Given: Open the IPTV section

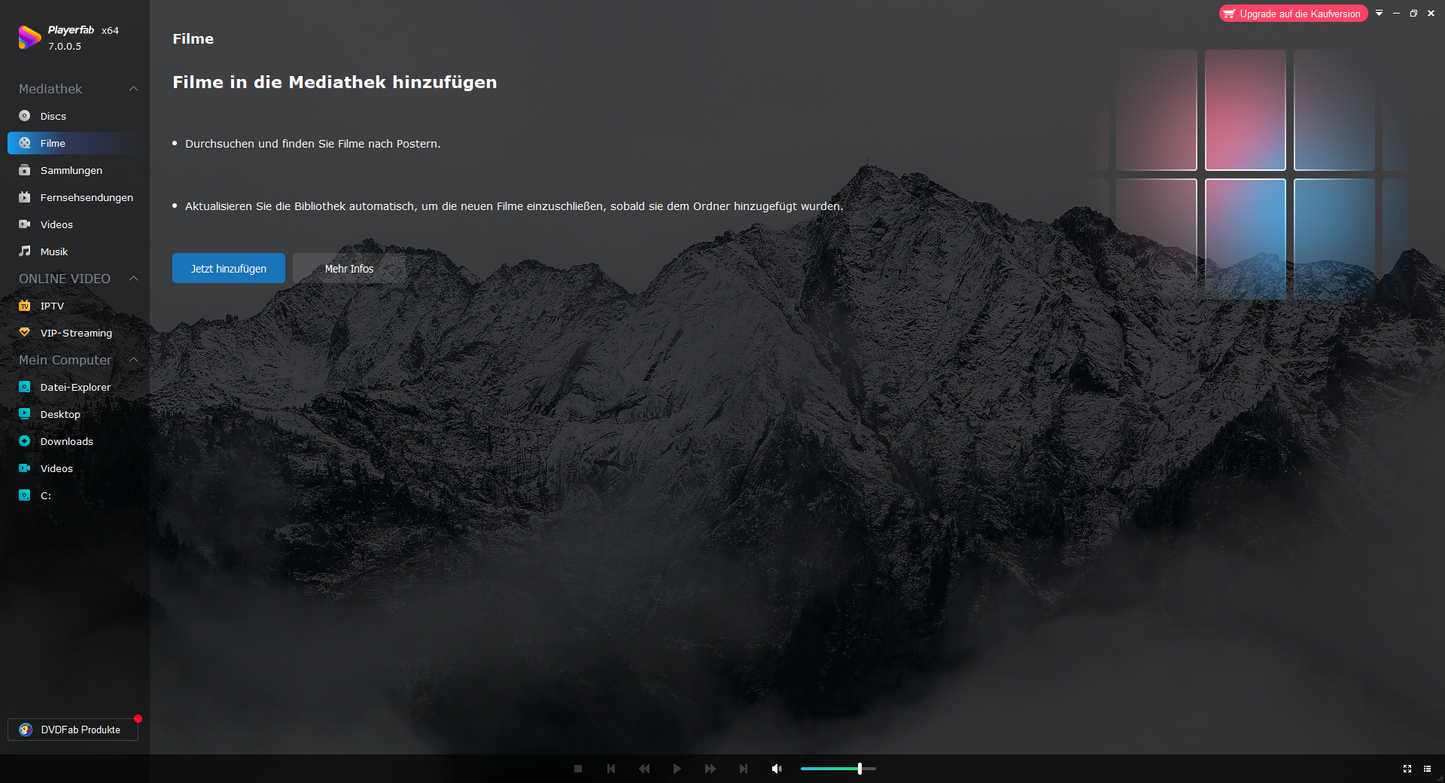Looking at the screenshot, I should coord(52,306).
